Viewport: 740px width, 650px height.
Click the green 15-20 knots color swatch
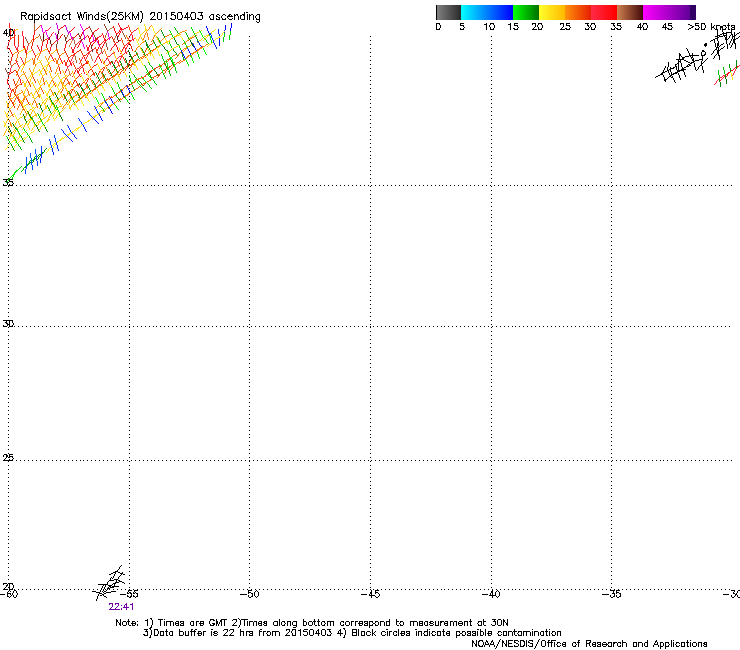tap(526, 12)
